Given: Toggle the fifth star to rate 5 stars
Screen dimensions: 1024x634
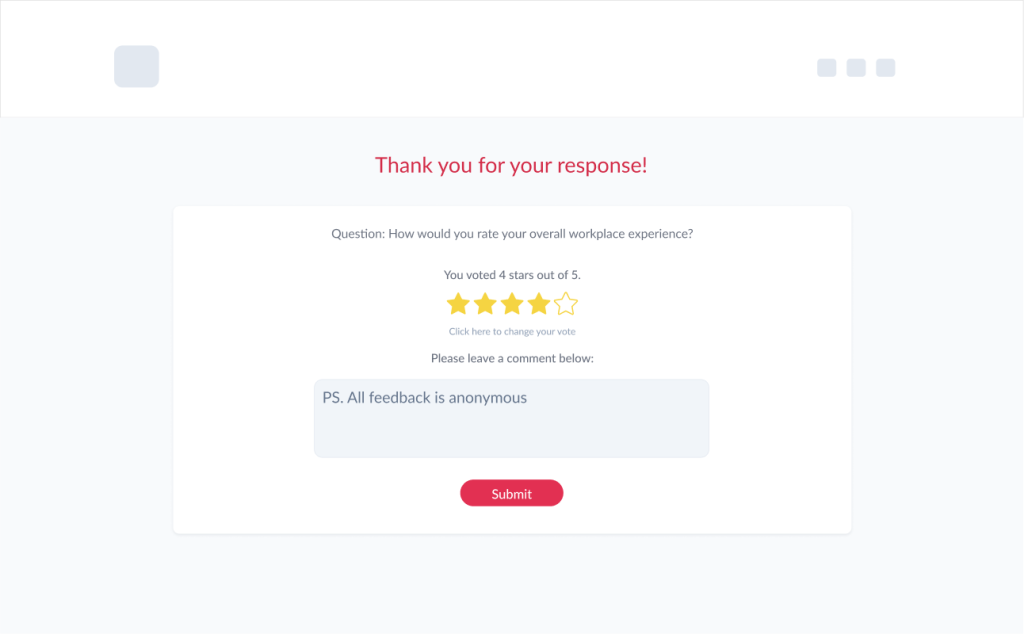Looking at the screenshot, I should pyautogui.click(x=566, y=302).
